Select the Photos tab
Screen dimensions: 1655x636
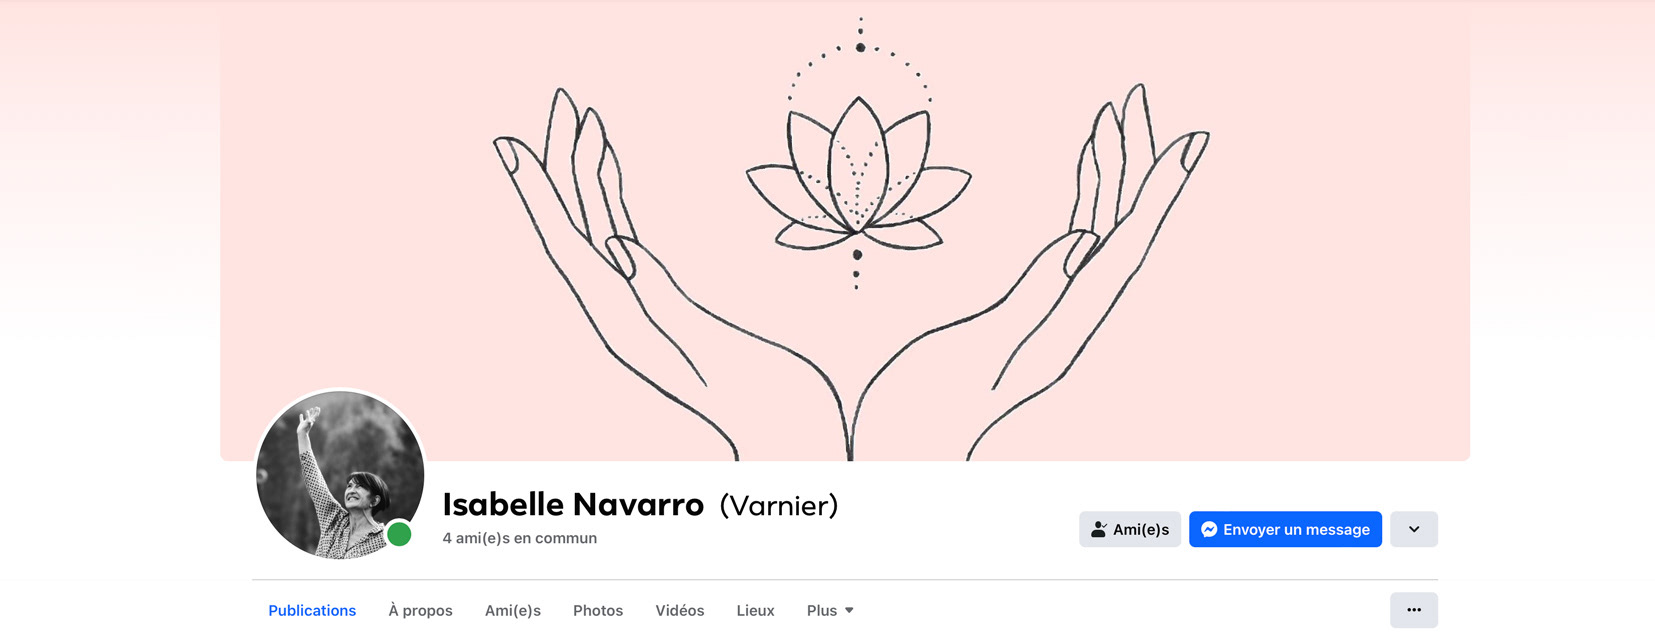pyautogui.click(x=598, y=610)
